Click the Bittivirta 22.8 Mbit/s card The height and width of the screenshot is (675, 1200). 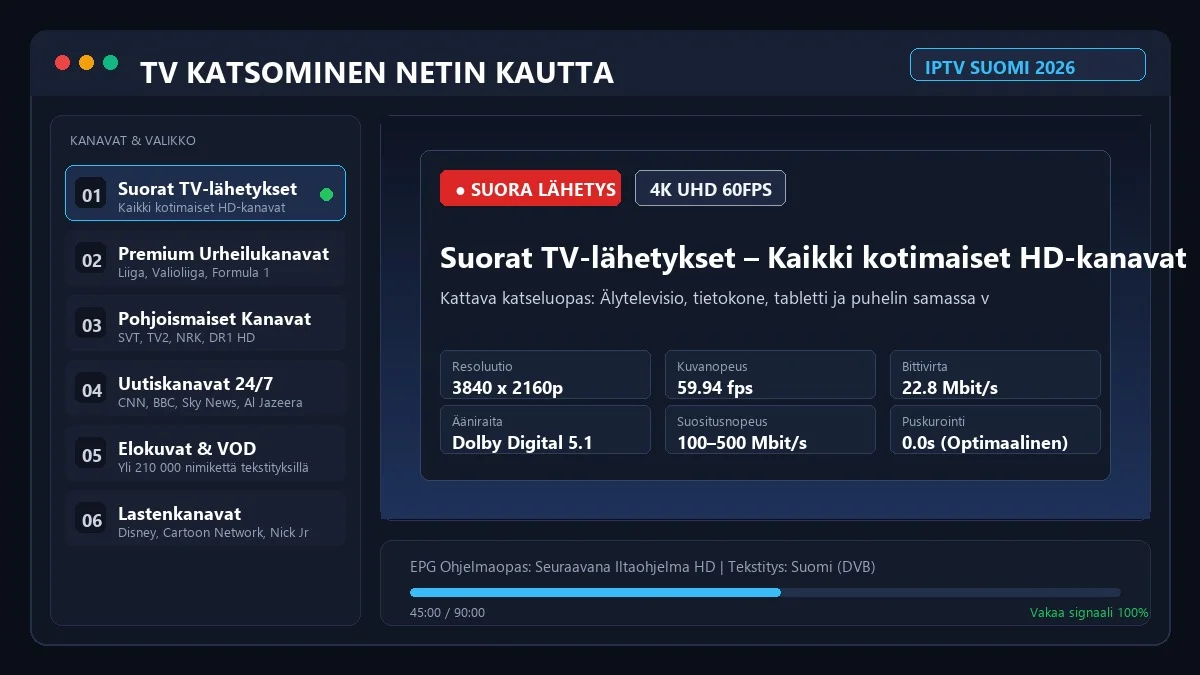995,375
